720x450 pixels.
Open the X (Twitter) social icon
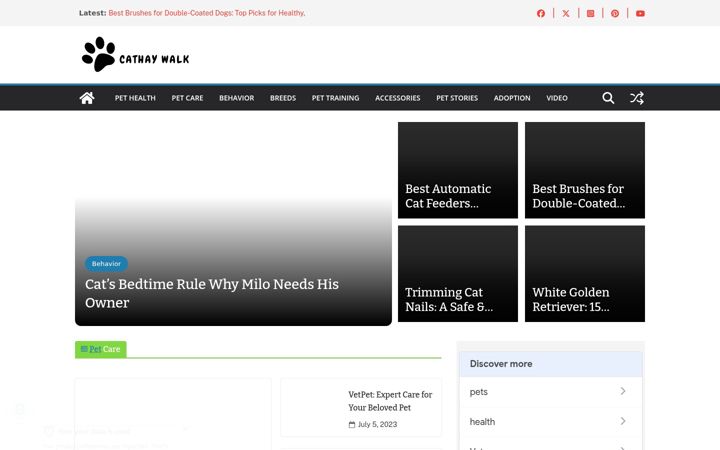tap(566, 13)
